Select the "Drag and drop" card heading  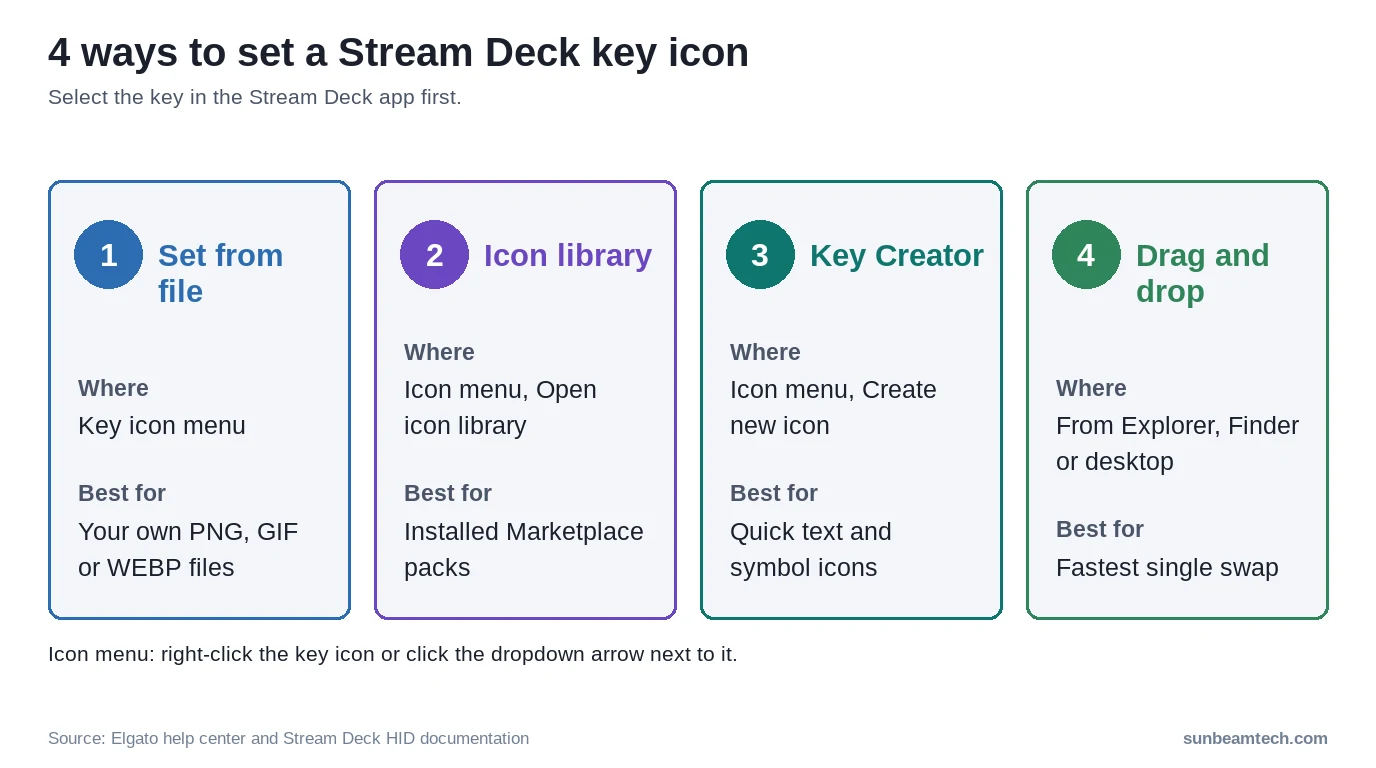[1202, 273]
